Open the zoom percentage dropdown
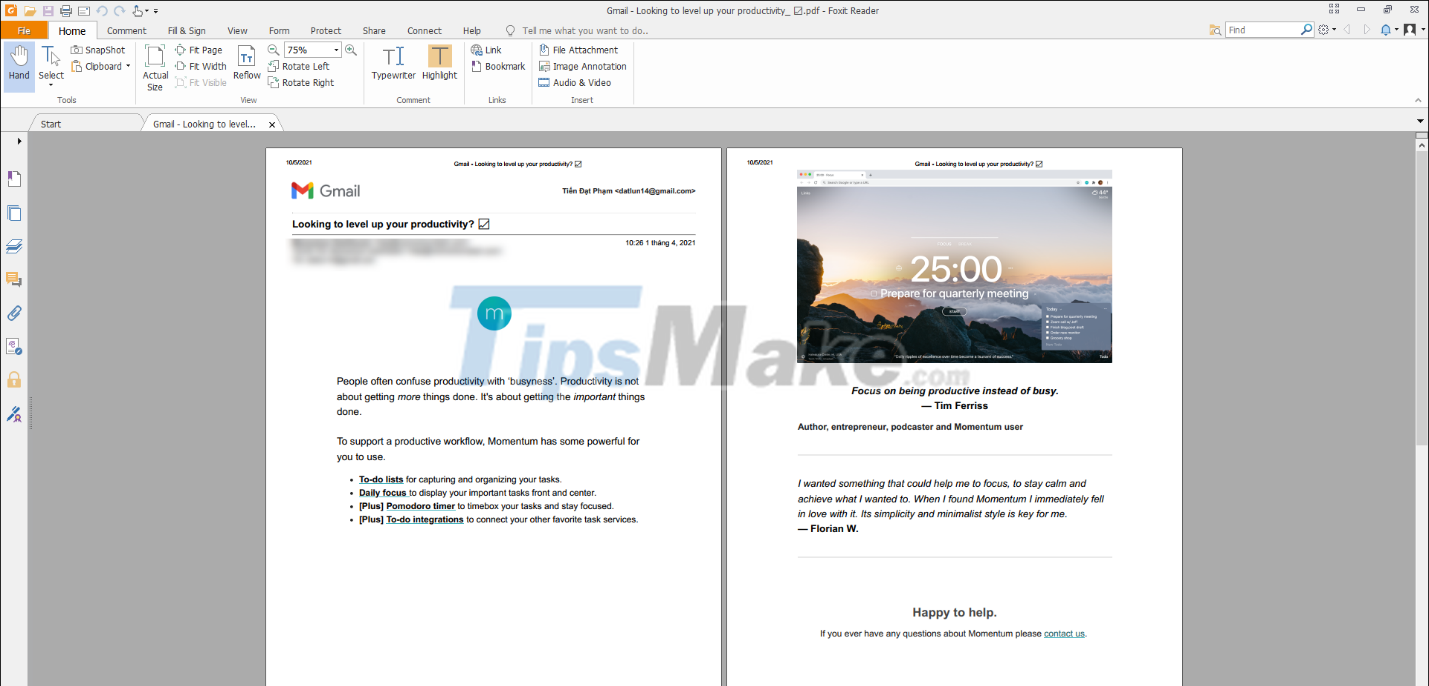The height and width of the screenshot is (686, 1429). click(x=337, y=49)
